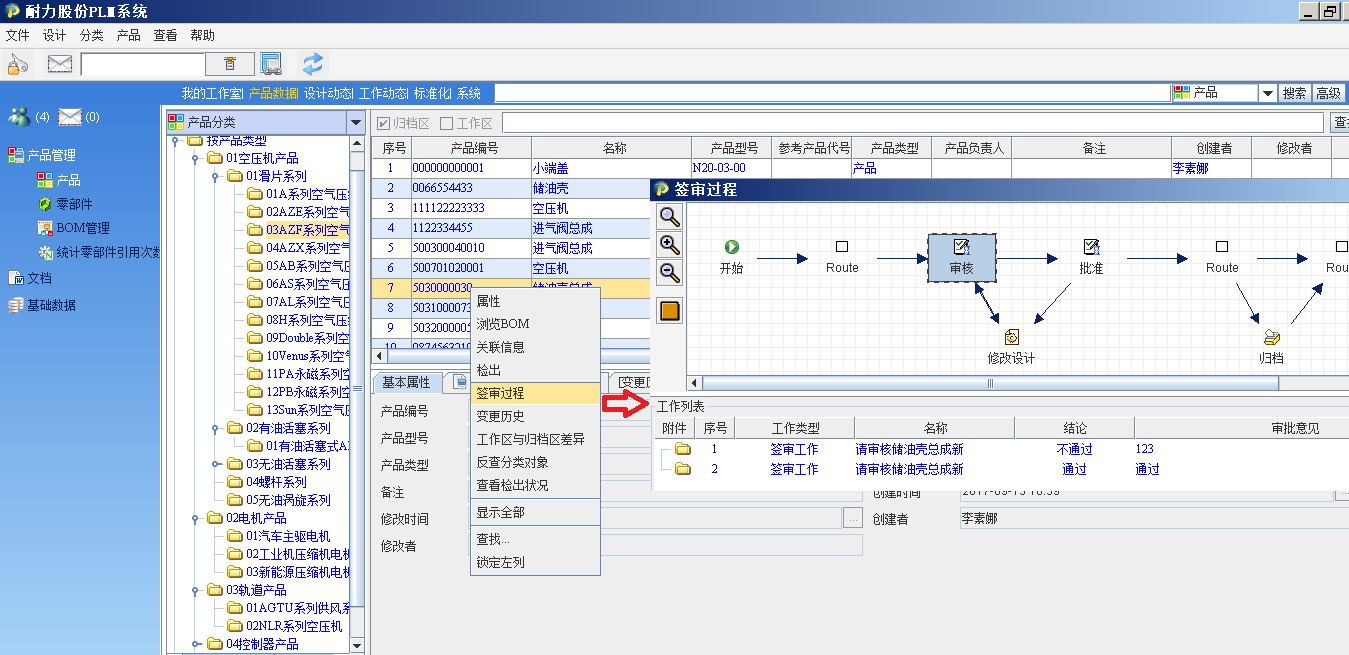Click the refresh arrows toolbar icon
Viewport: 1349px width, 655px height.
pyautogui.click(x=313, y=64)
